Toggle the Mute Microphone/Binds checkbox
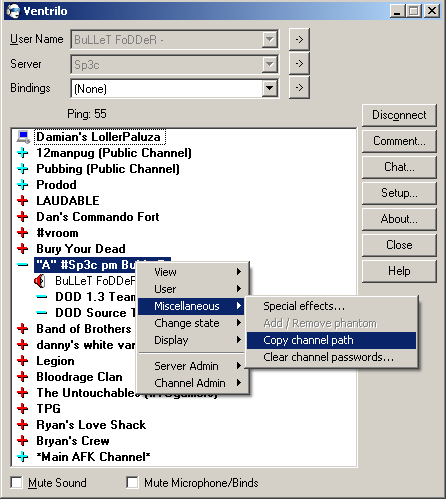This screenshot has height=499, width=446. pos(132,482)
